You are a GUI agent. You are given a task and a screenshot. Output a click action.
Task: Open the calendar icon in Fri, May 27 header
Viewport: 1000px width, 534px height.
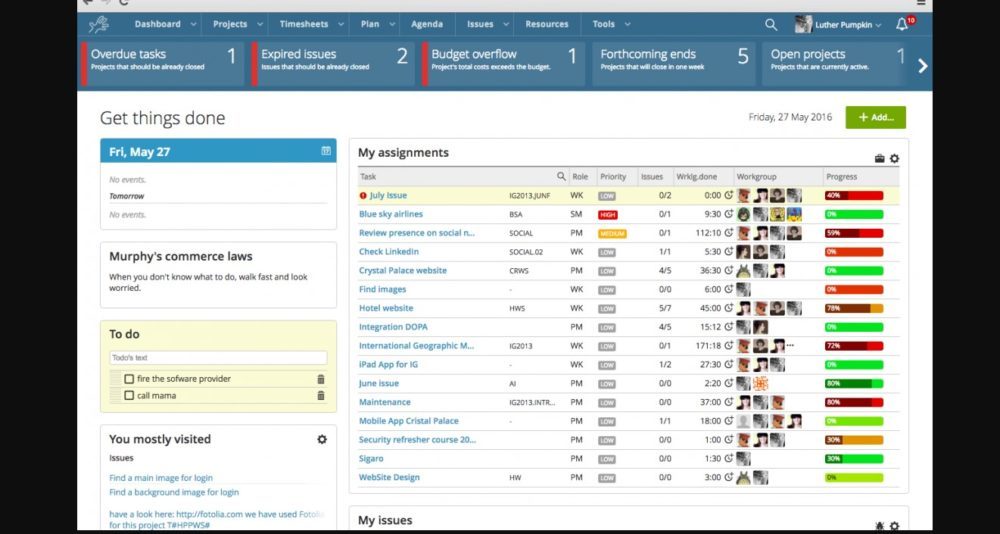coord(326,151)
